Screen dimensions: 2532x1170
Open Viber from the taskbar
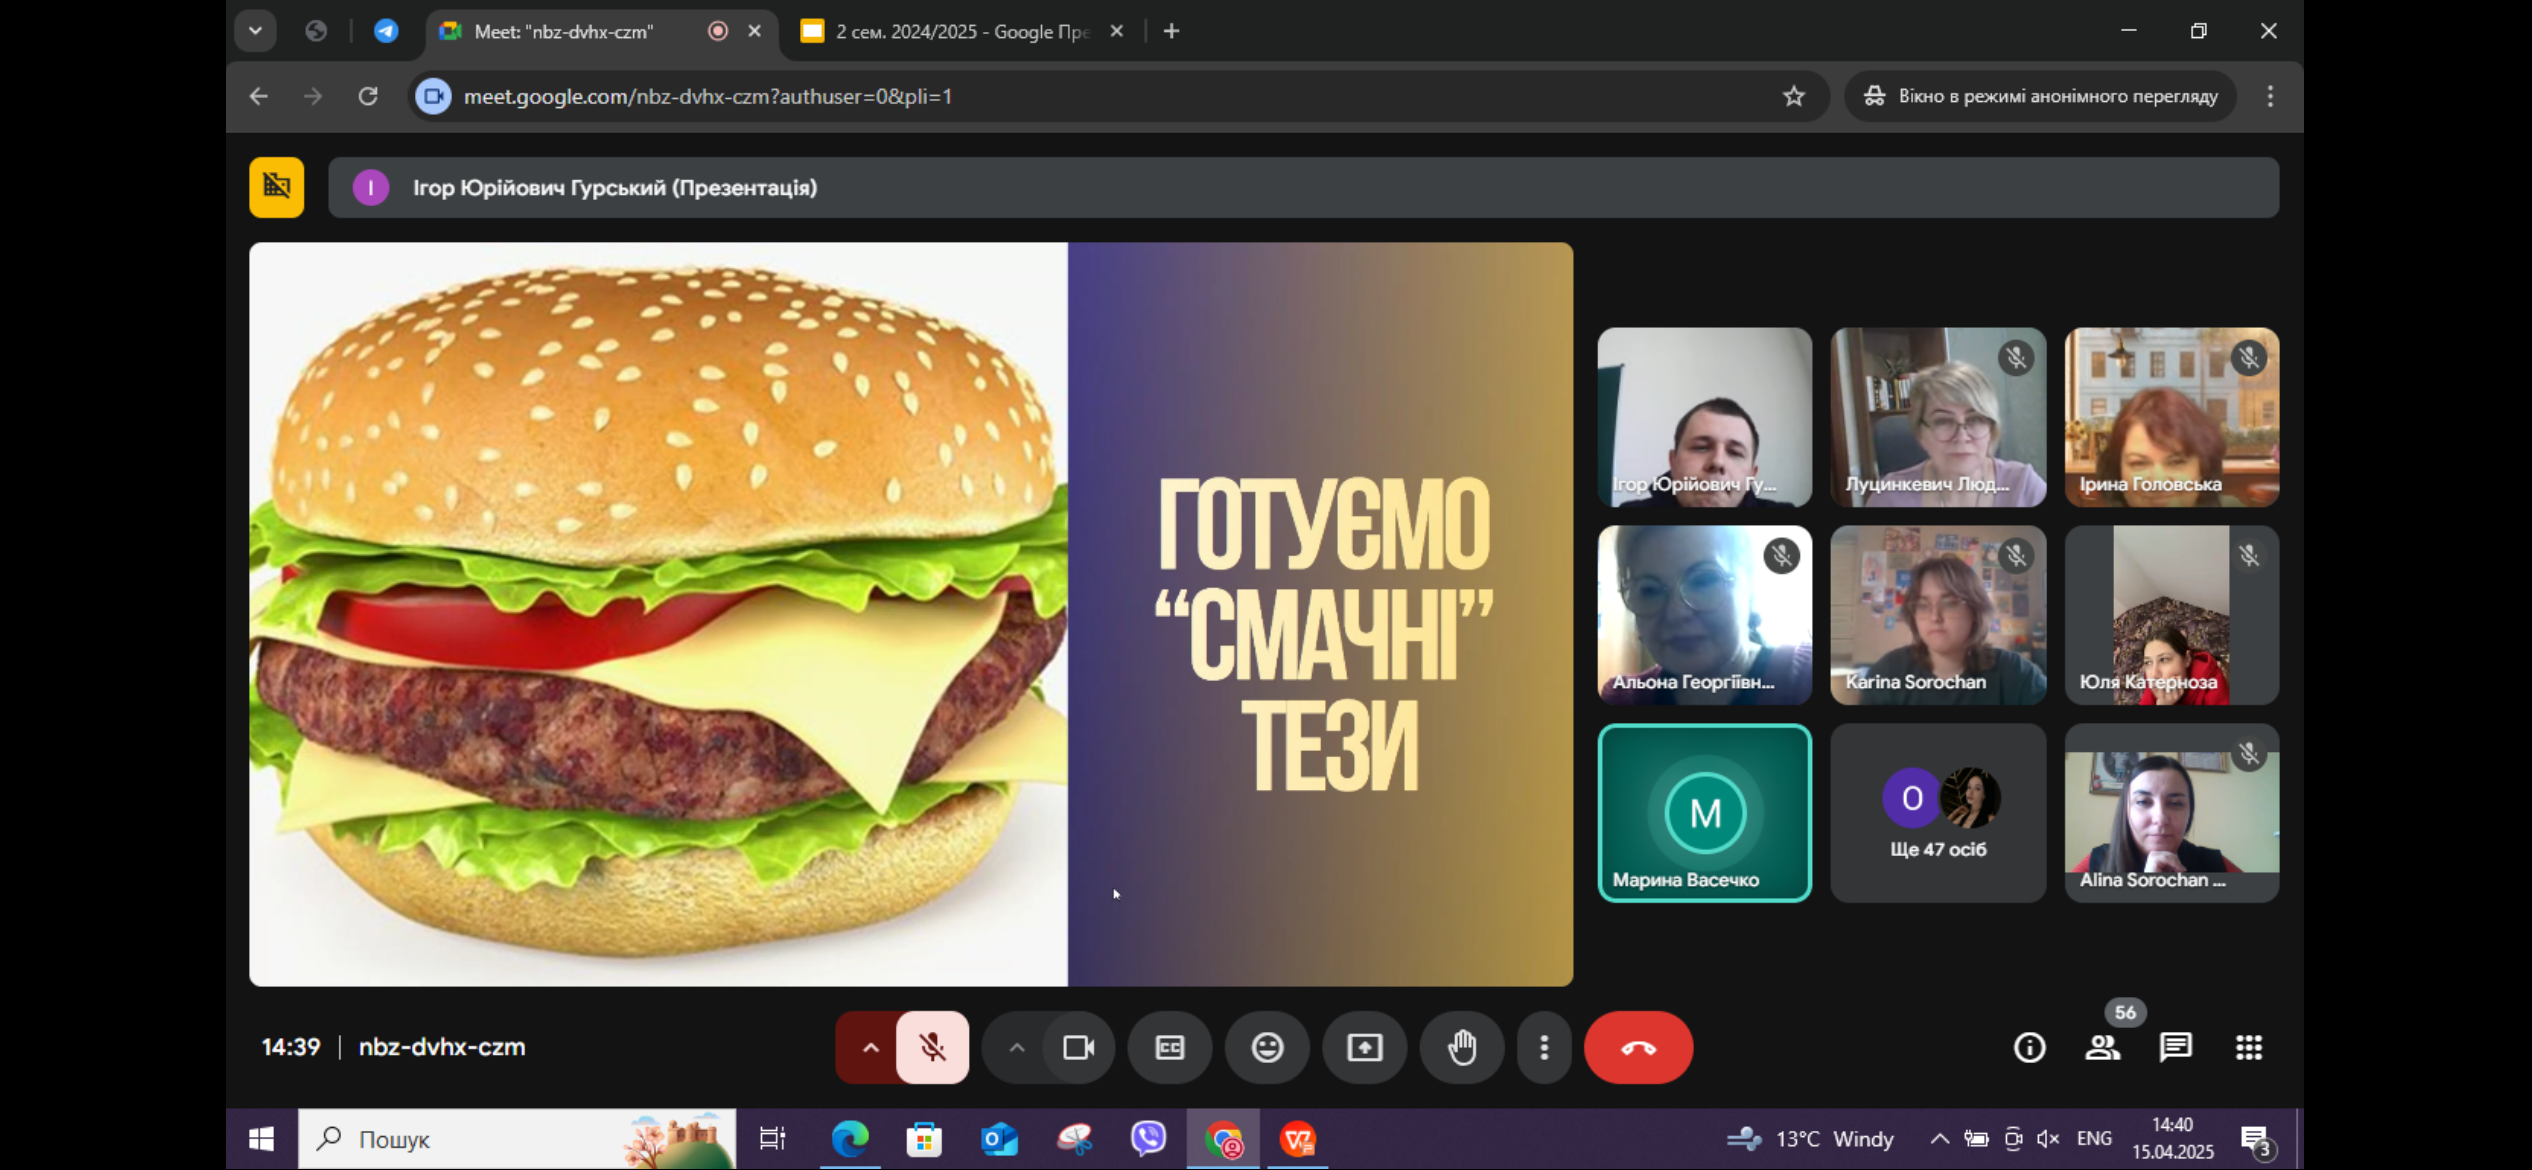[1148, 1139]
